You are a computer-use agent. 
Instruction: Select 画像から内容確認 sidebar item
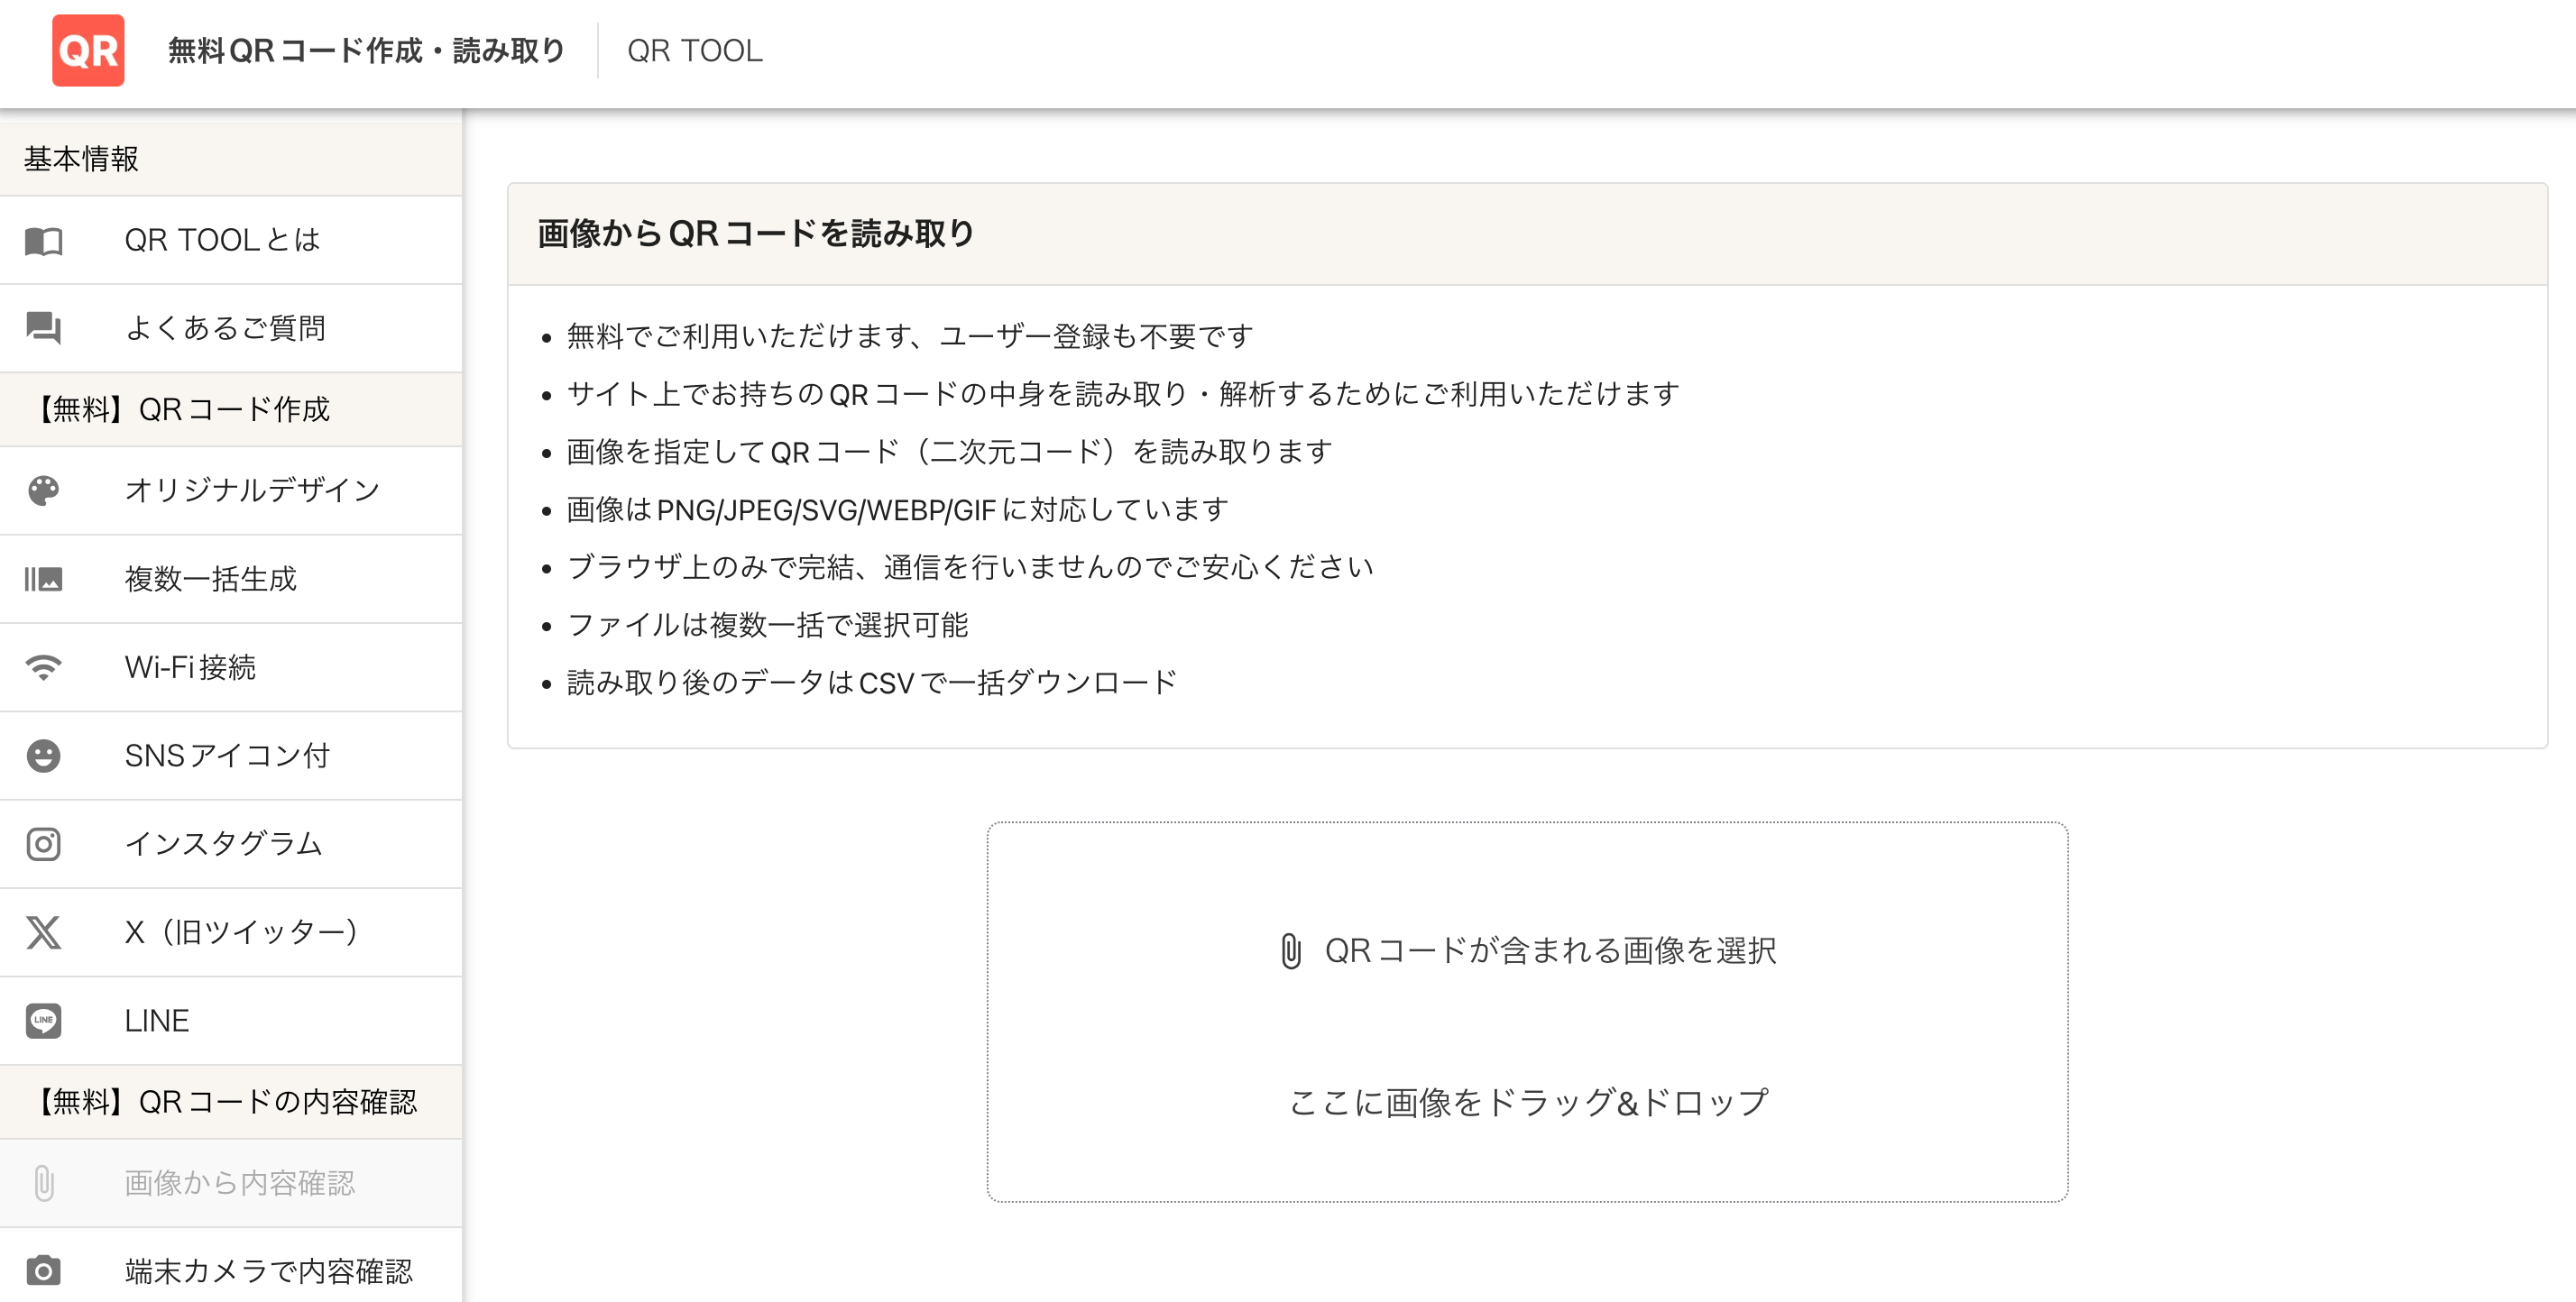[x=239, y=1183]
